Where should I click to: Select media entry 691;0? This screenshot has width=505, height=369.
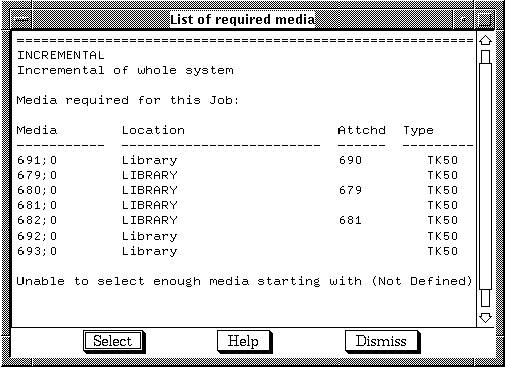(x=37, y=160)
